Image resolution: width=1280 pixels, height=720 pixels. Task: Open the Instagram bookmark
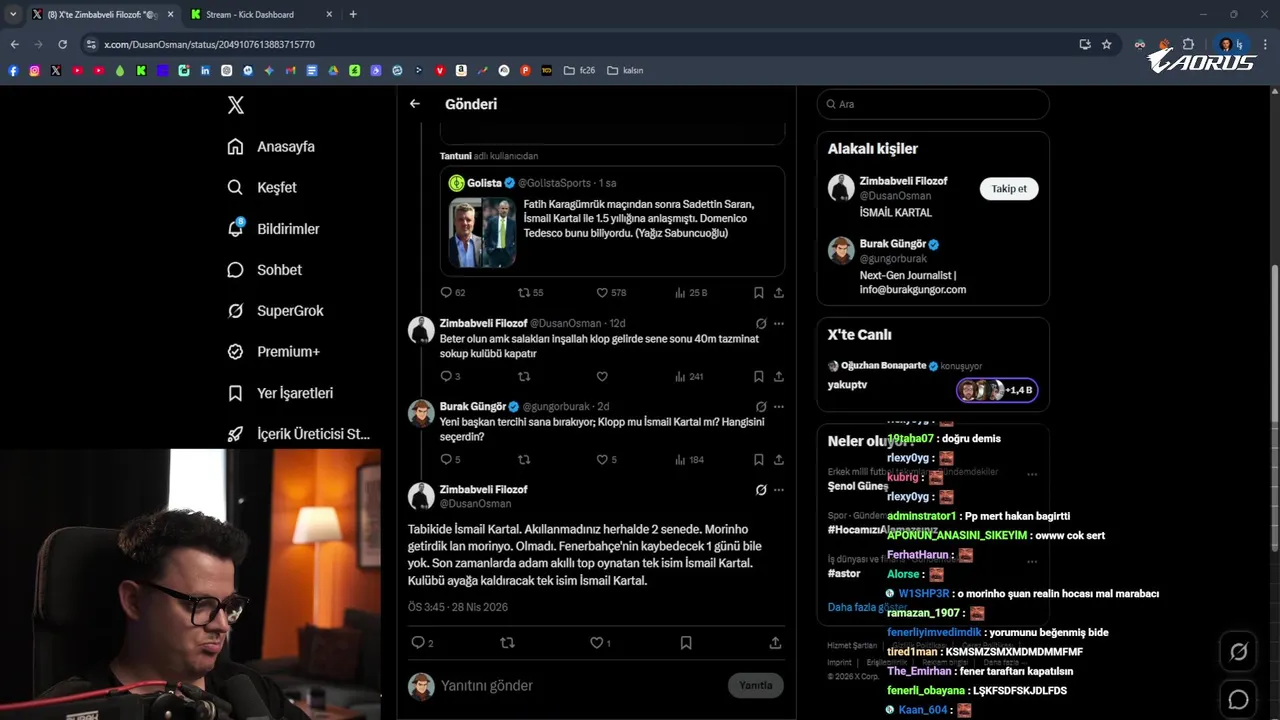34,71
